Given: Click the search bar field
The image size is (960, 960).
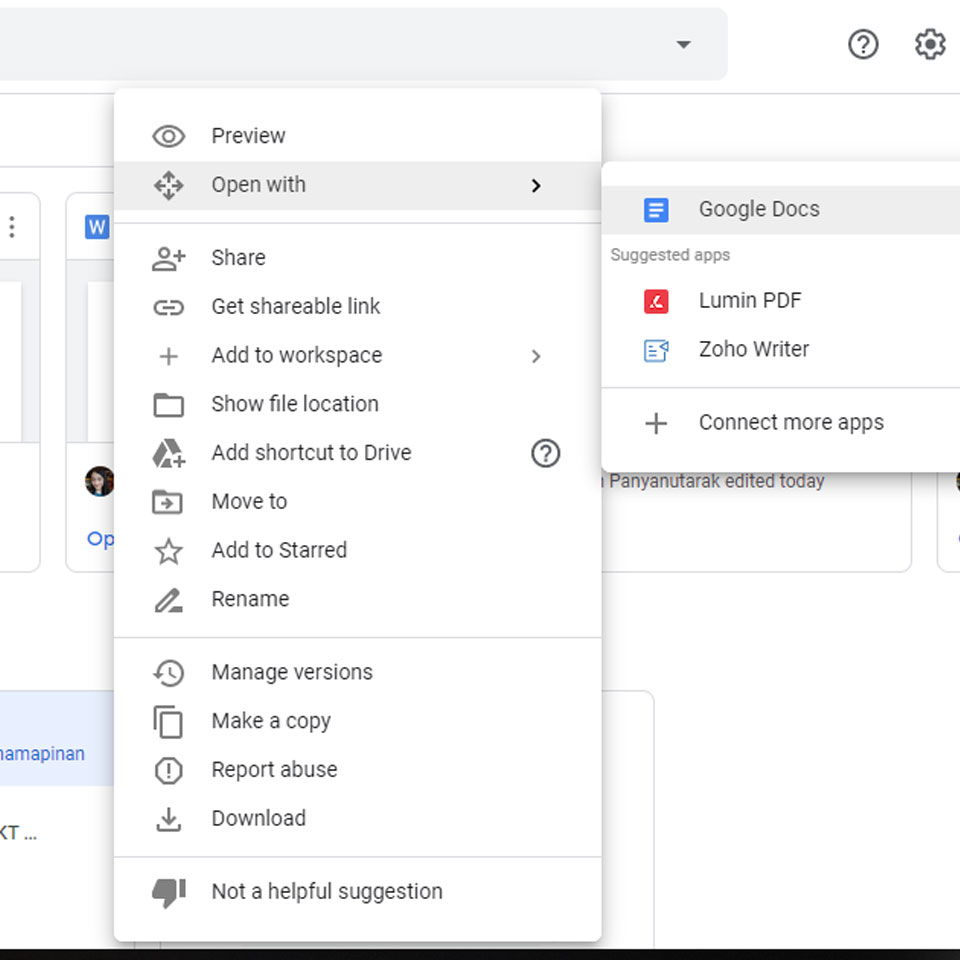Looking at the screenshot, I should point(364,44).
